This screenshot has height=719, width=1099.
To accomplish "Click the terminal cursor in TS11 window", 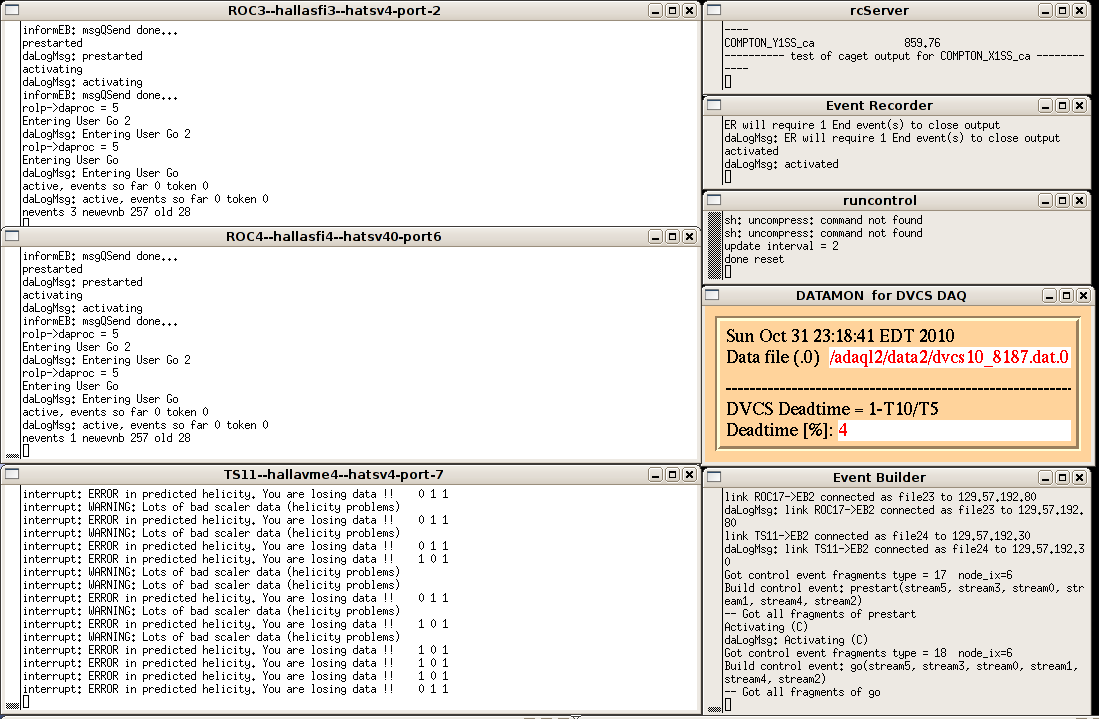I will (26, 701).
